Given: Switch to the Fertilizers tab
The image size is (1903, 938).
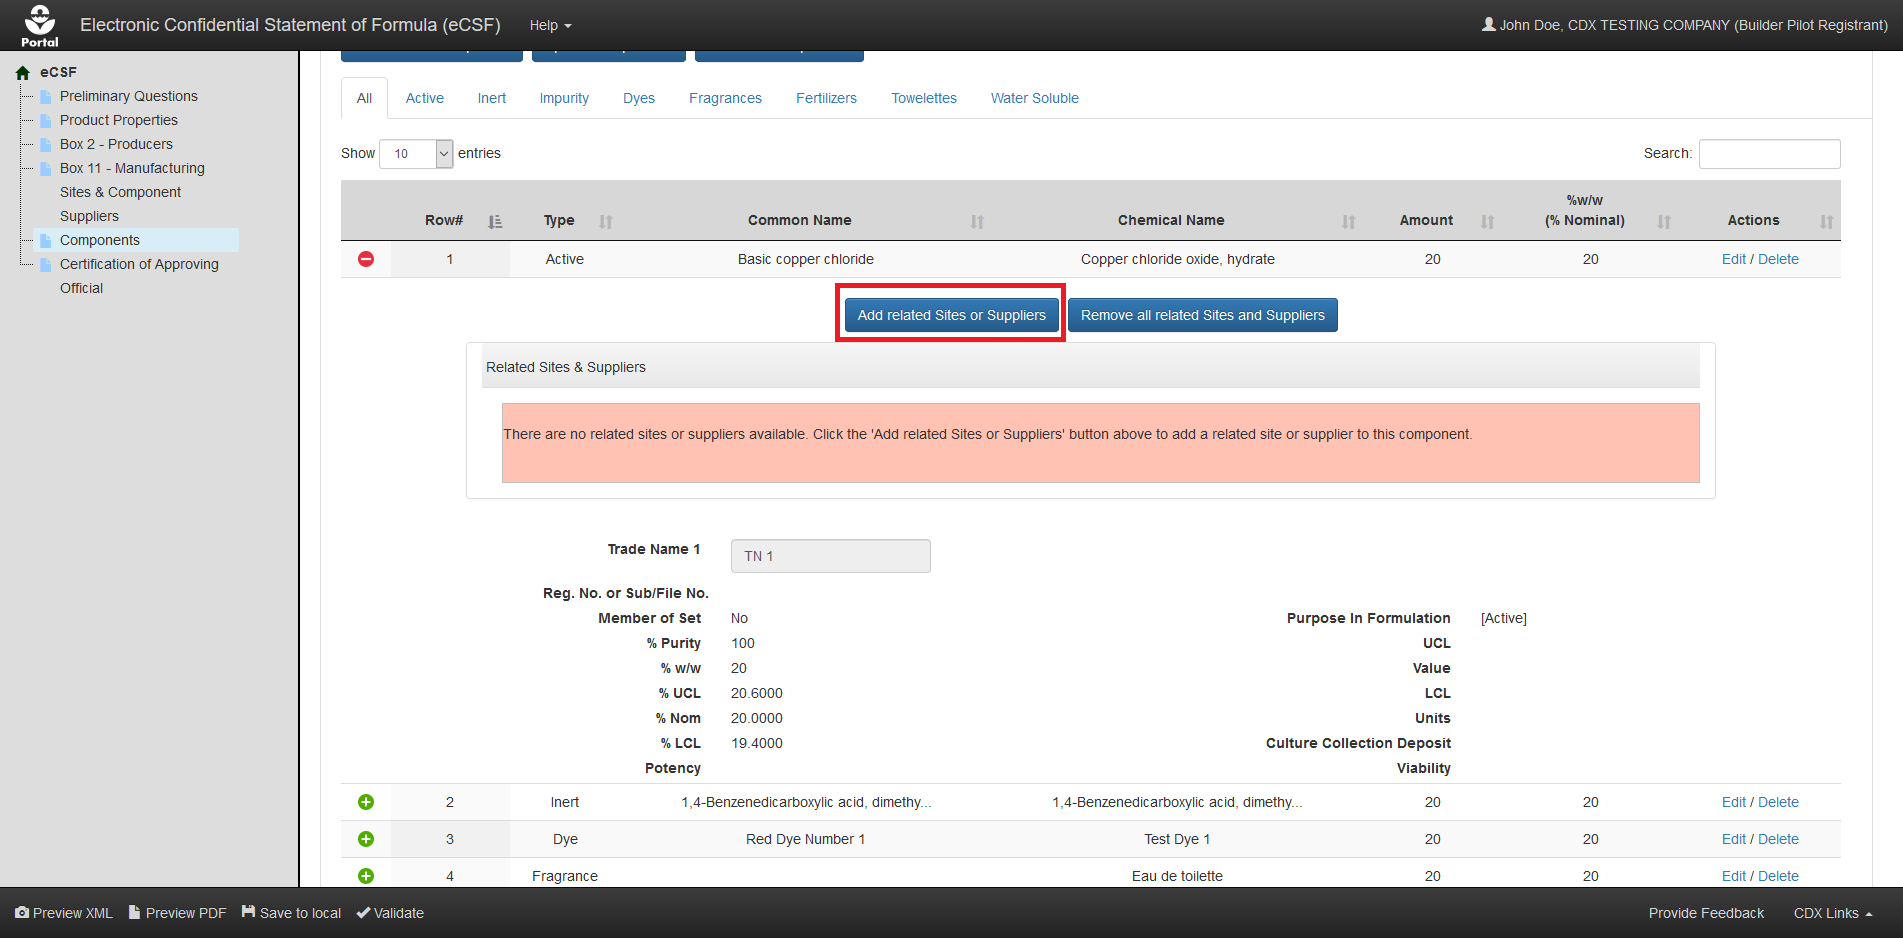Looking at the screenshot, I should pos(826,98).
